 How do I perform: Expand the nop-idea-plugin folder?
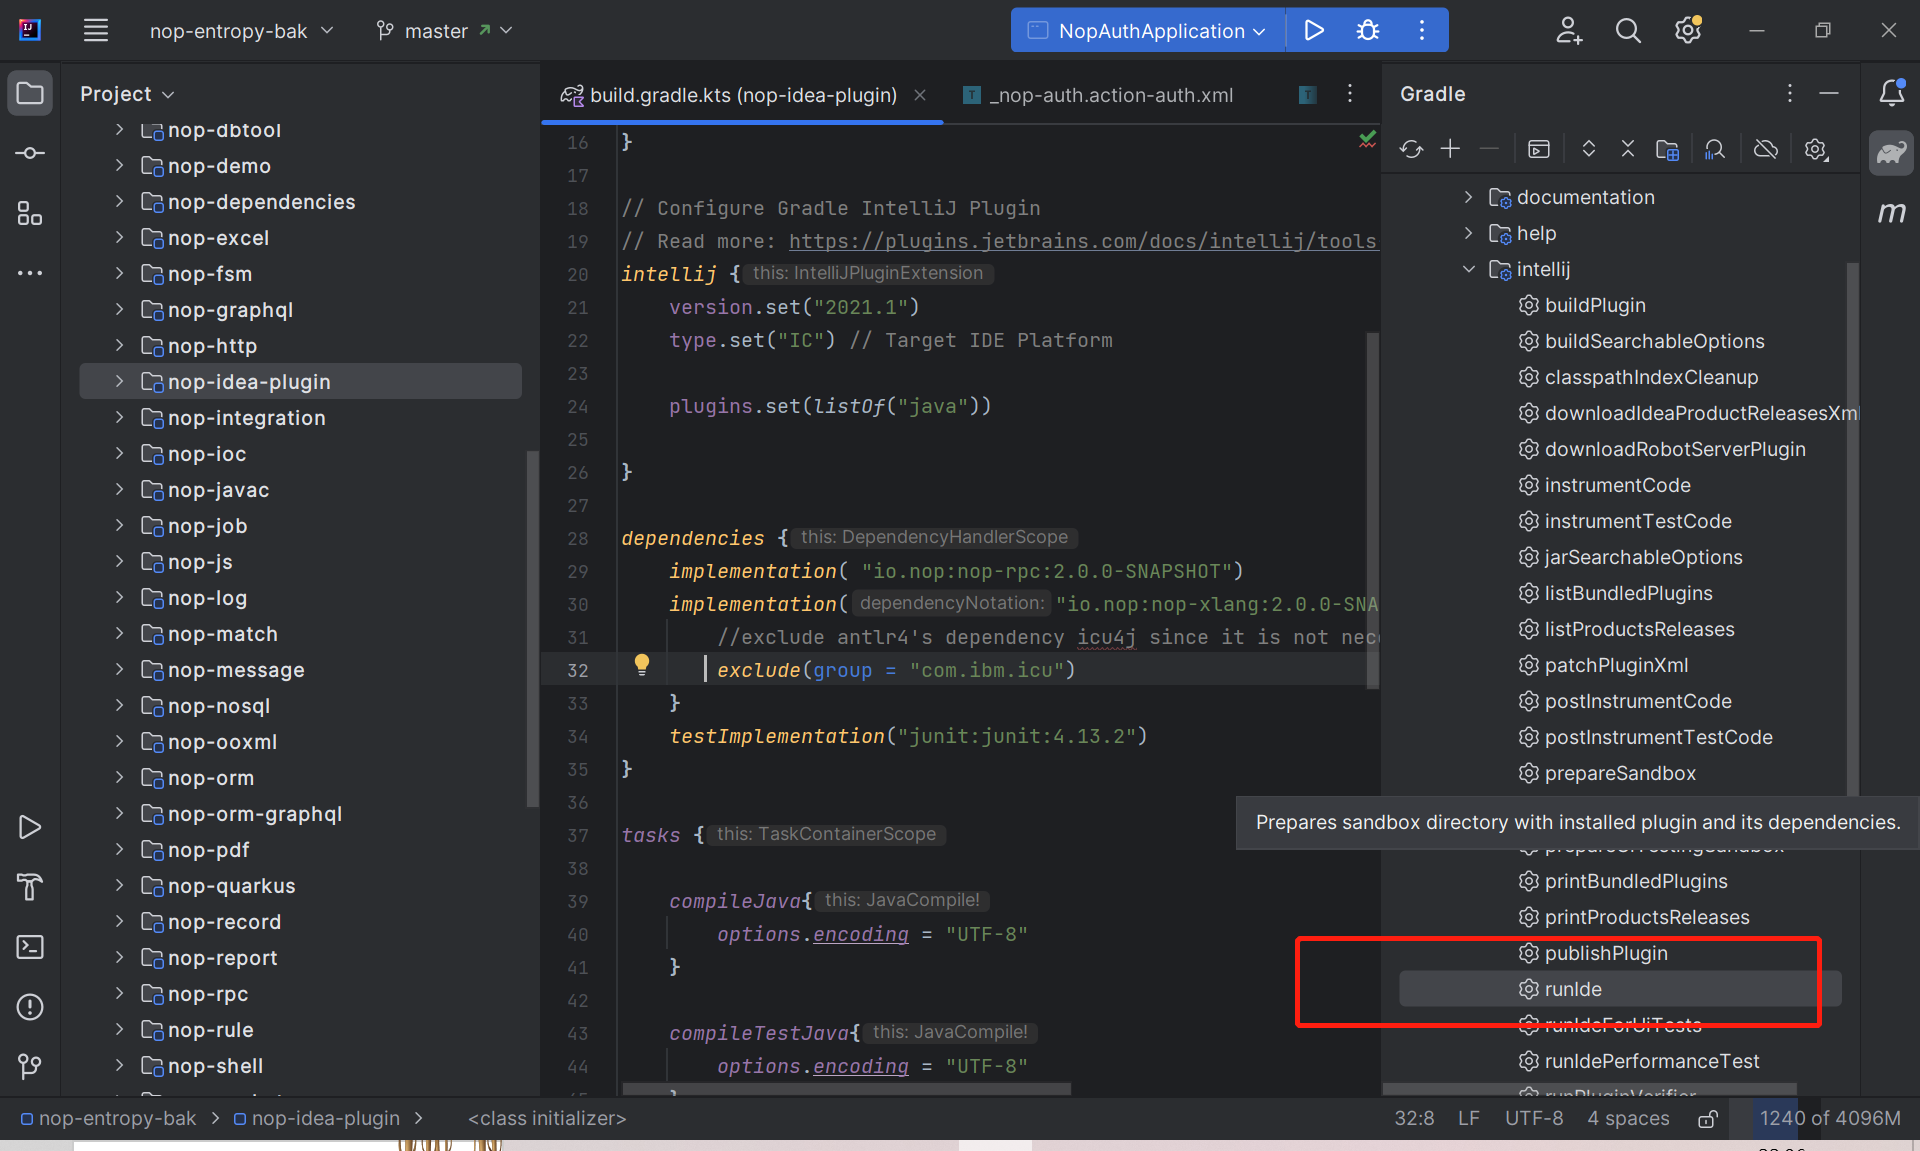tap(119, 381)
